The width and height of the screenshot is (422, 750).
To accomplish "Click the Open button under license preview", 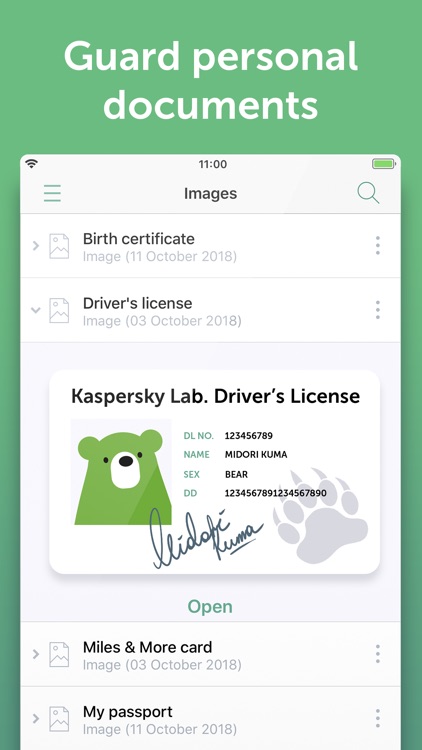I will 210,607.
